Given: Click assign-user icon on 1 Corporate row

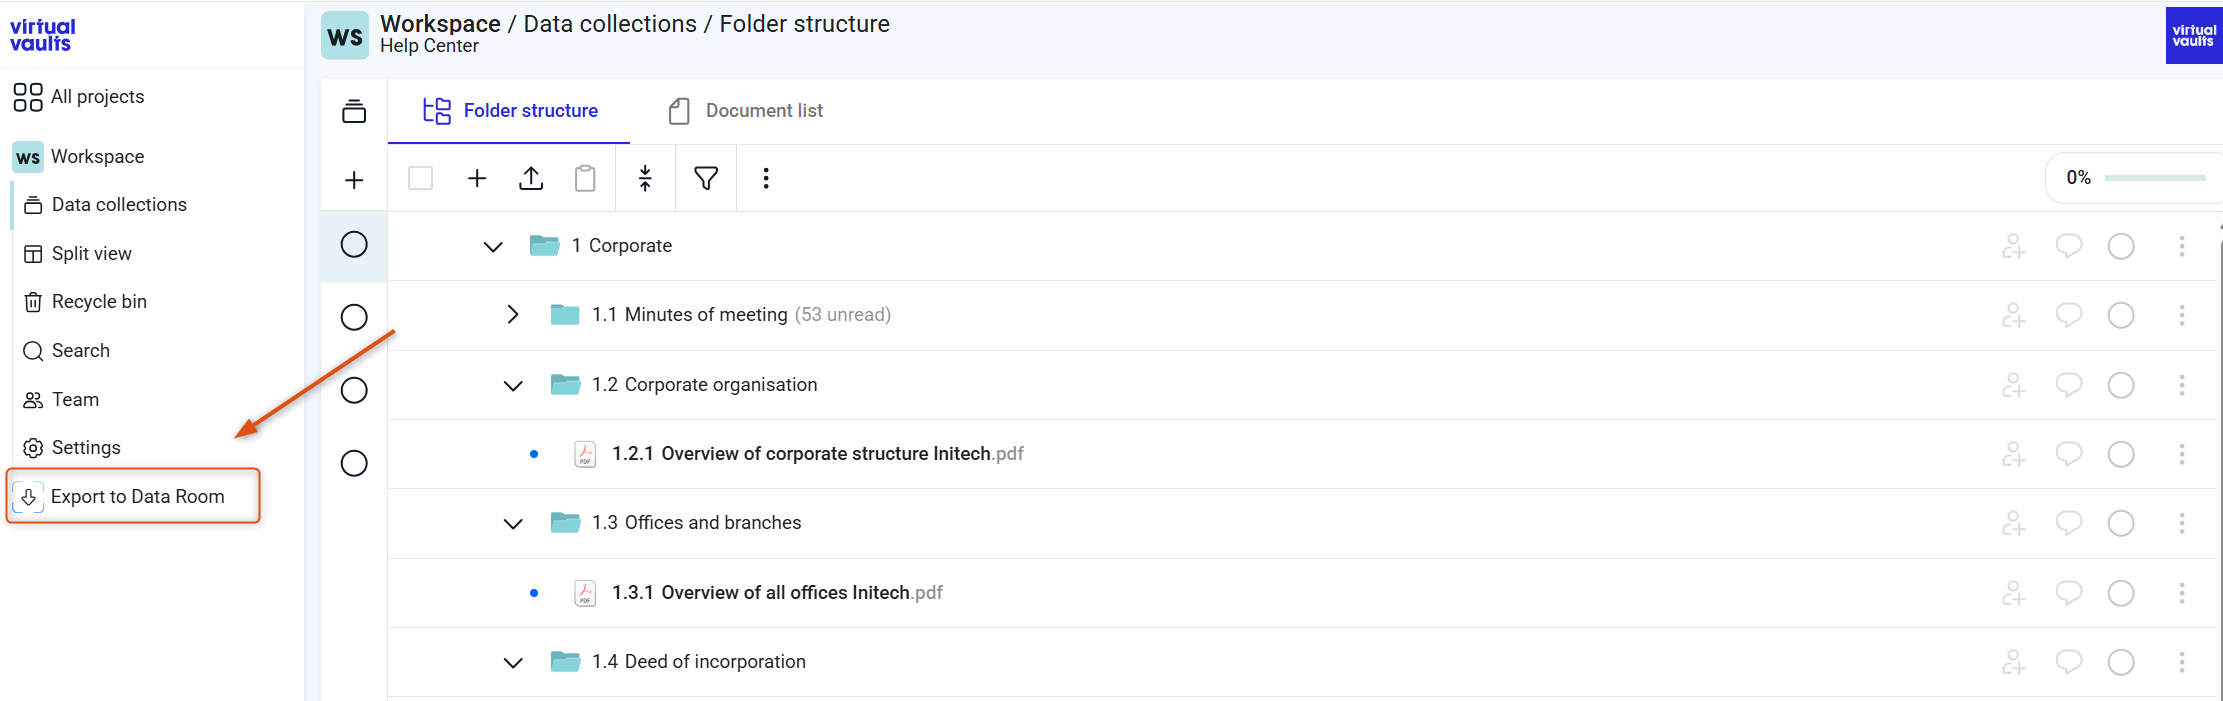Looking at the screenshot, I should [x=2013, y=246].
